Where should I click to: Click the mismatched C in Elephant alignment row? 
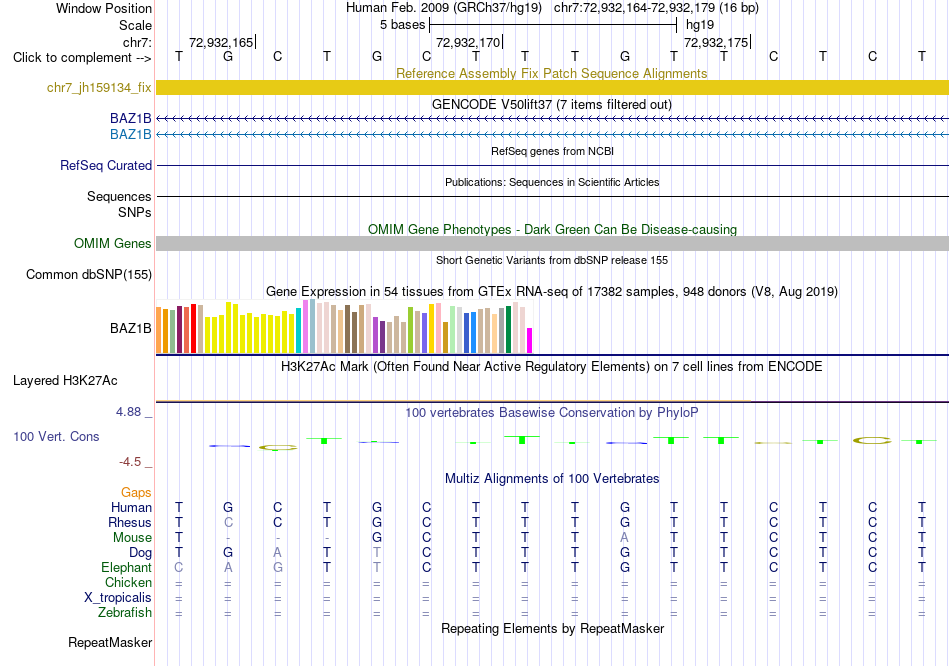(x=179, y=568)
